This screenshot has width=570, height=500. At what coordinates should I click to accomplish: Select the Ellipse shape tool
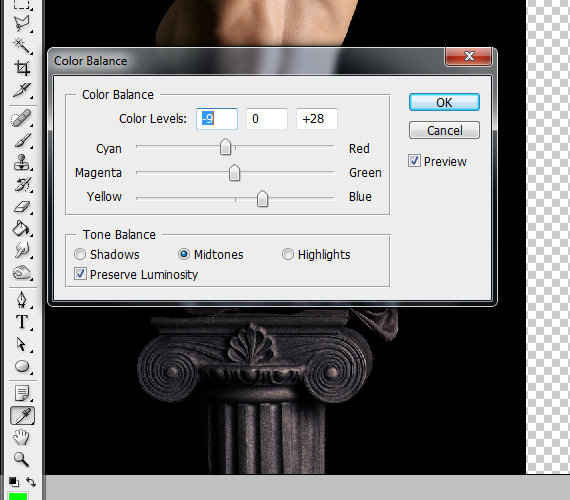(22, 366)
